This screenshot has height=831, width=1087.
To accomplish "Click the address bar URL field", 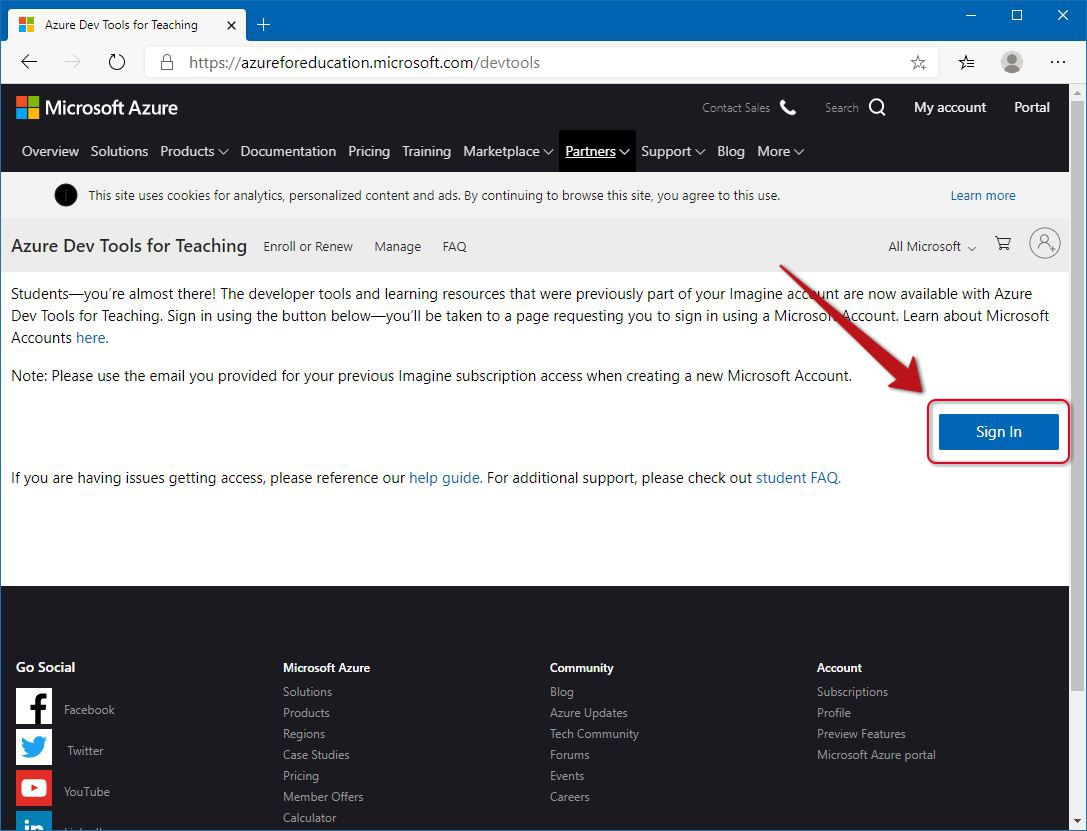I will point(540,62).
